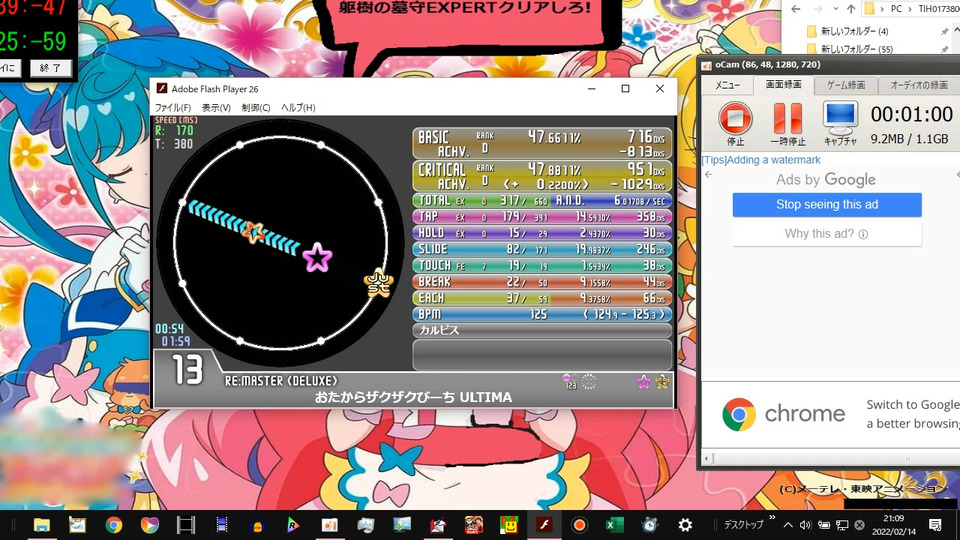
Task: Click the BPM 125 row
Action: pos(542,314)
